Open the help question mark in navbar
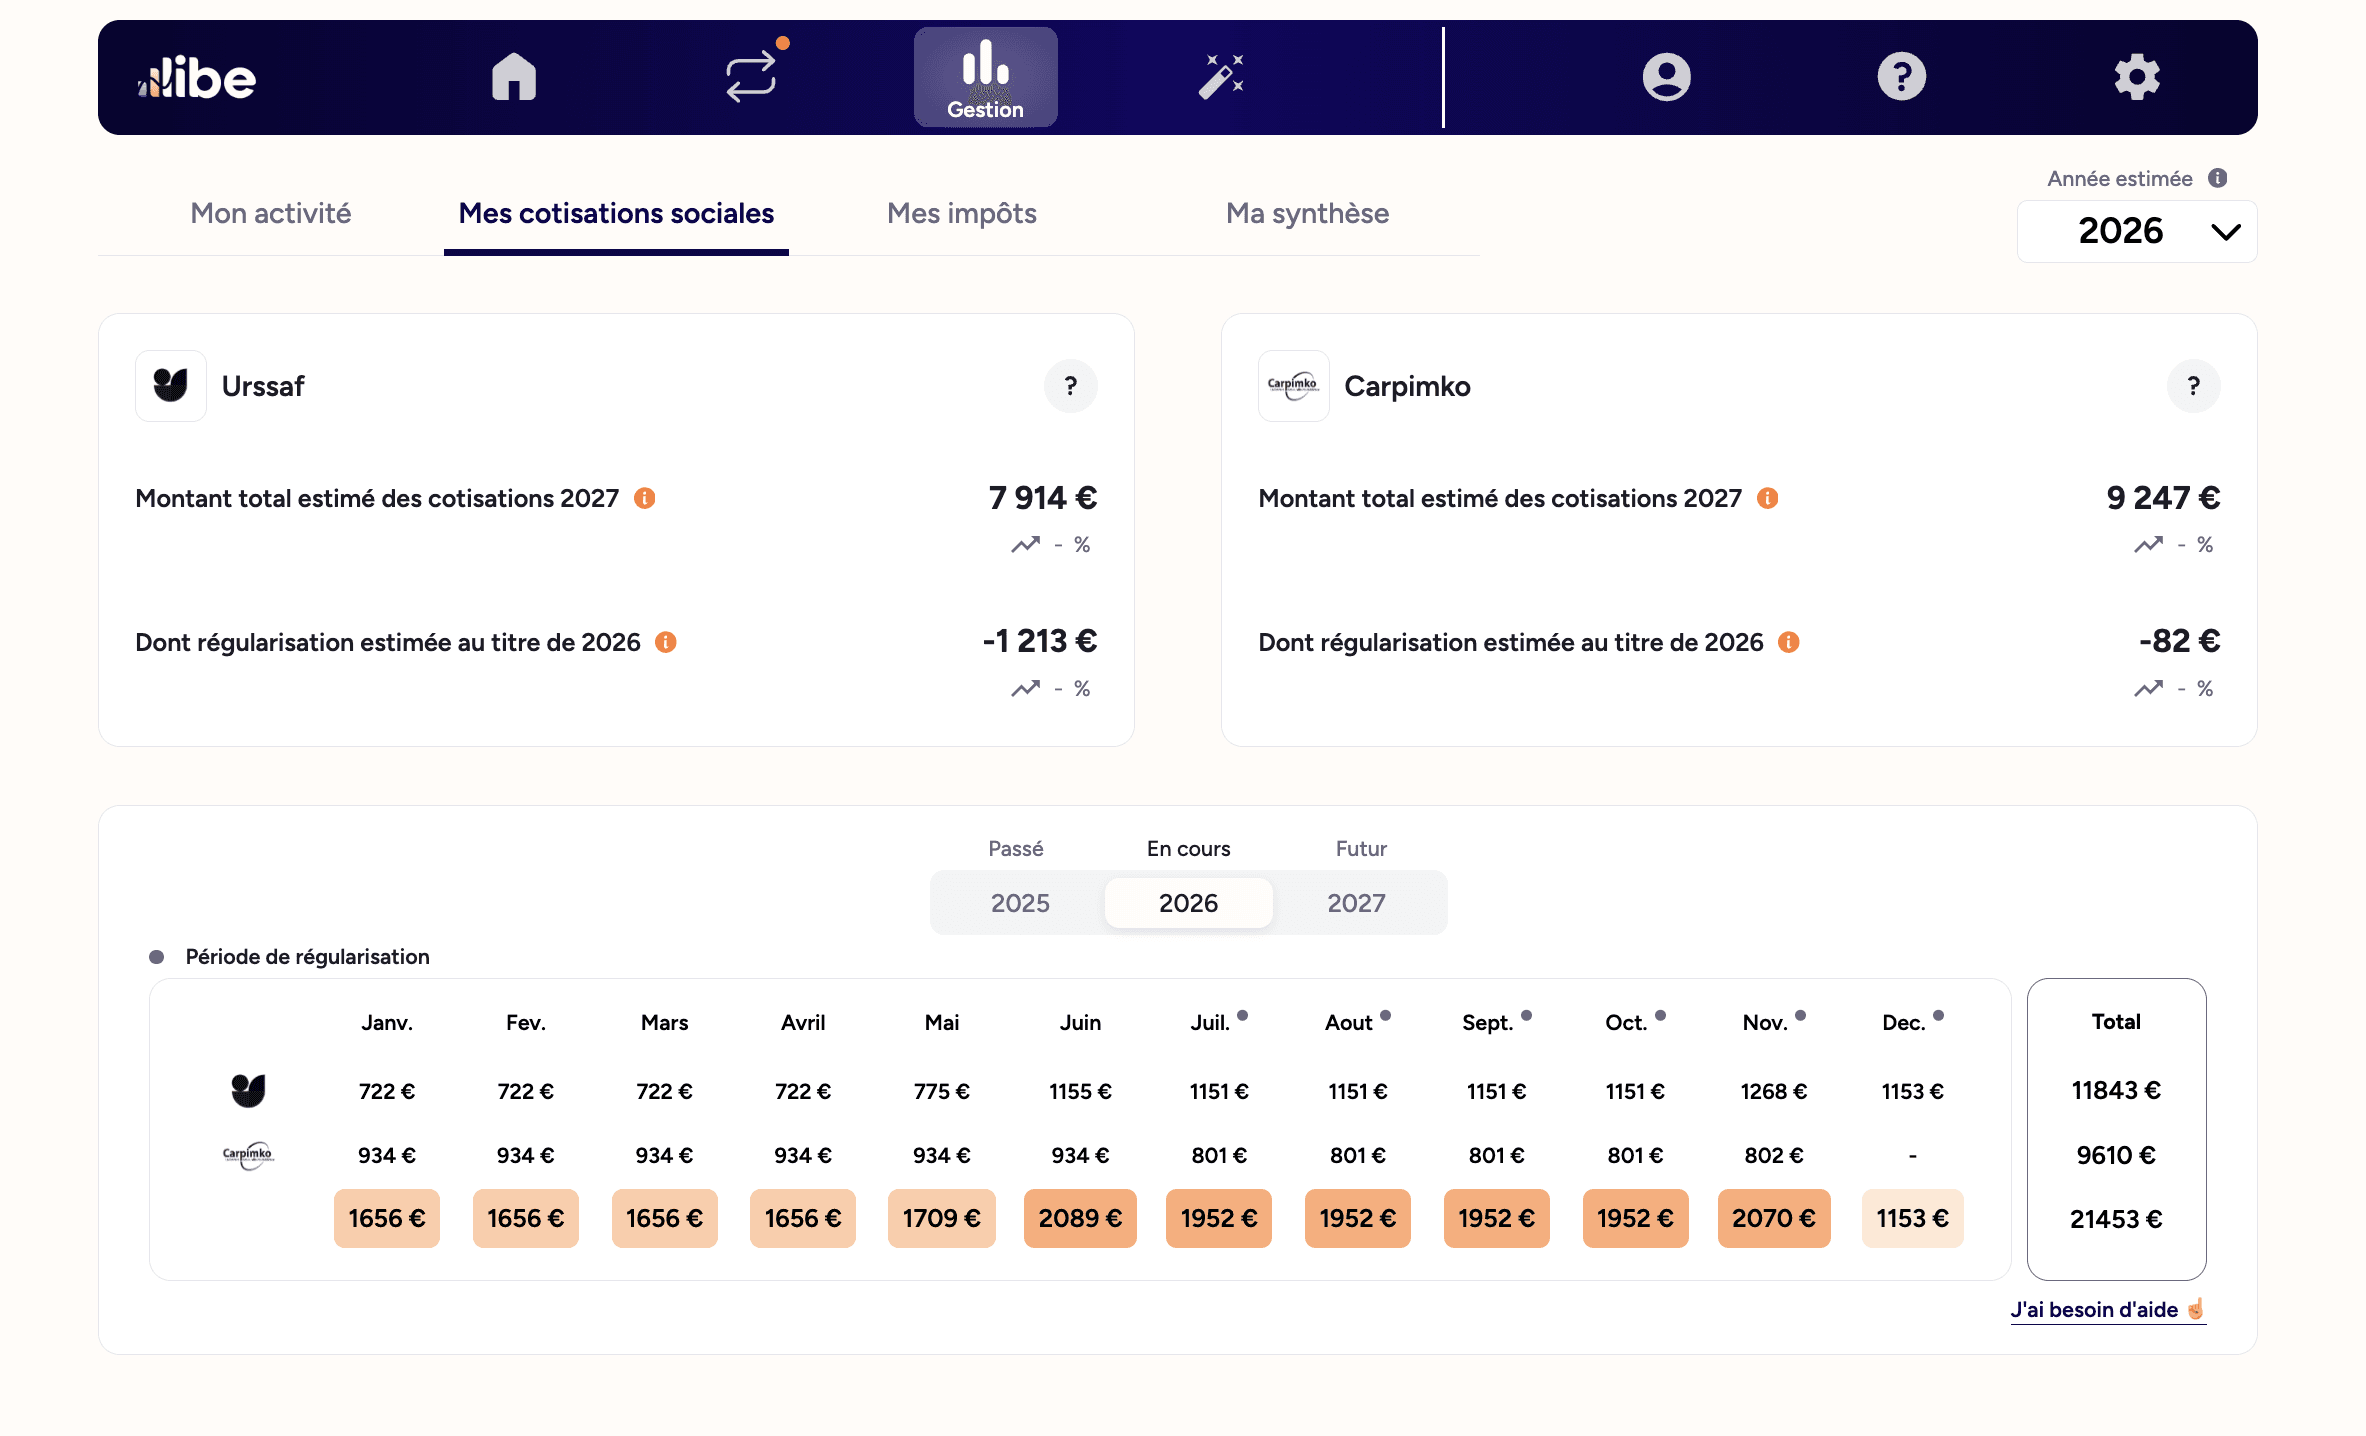This screenshot has height=1436, width=2366. [1901, 77]
